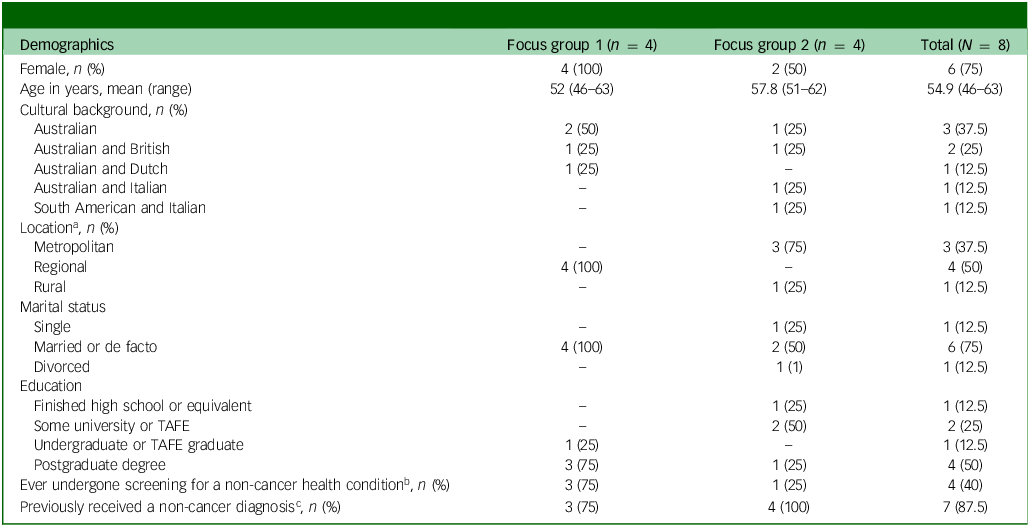Select the Metropolitan row label
1029x526 pixels.
[72, 247]
